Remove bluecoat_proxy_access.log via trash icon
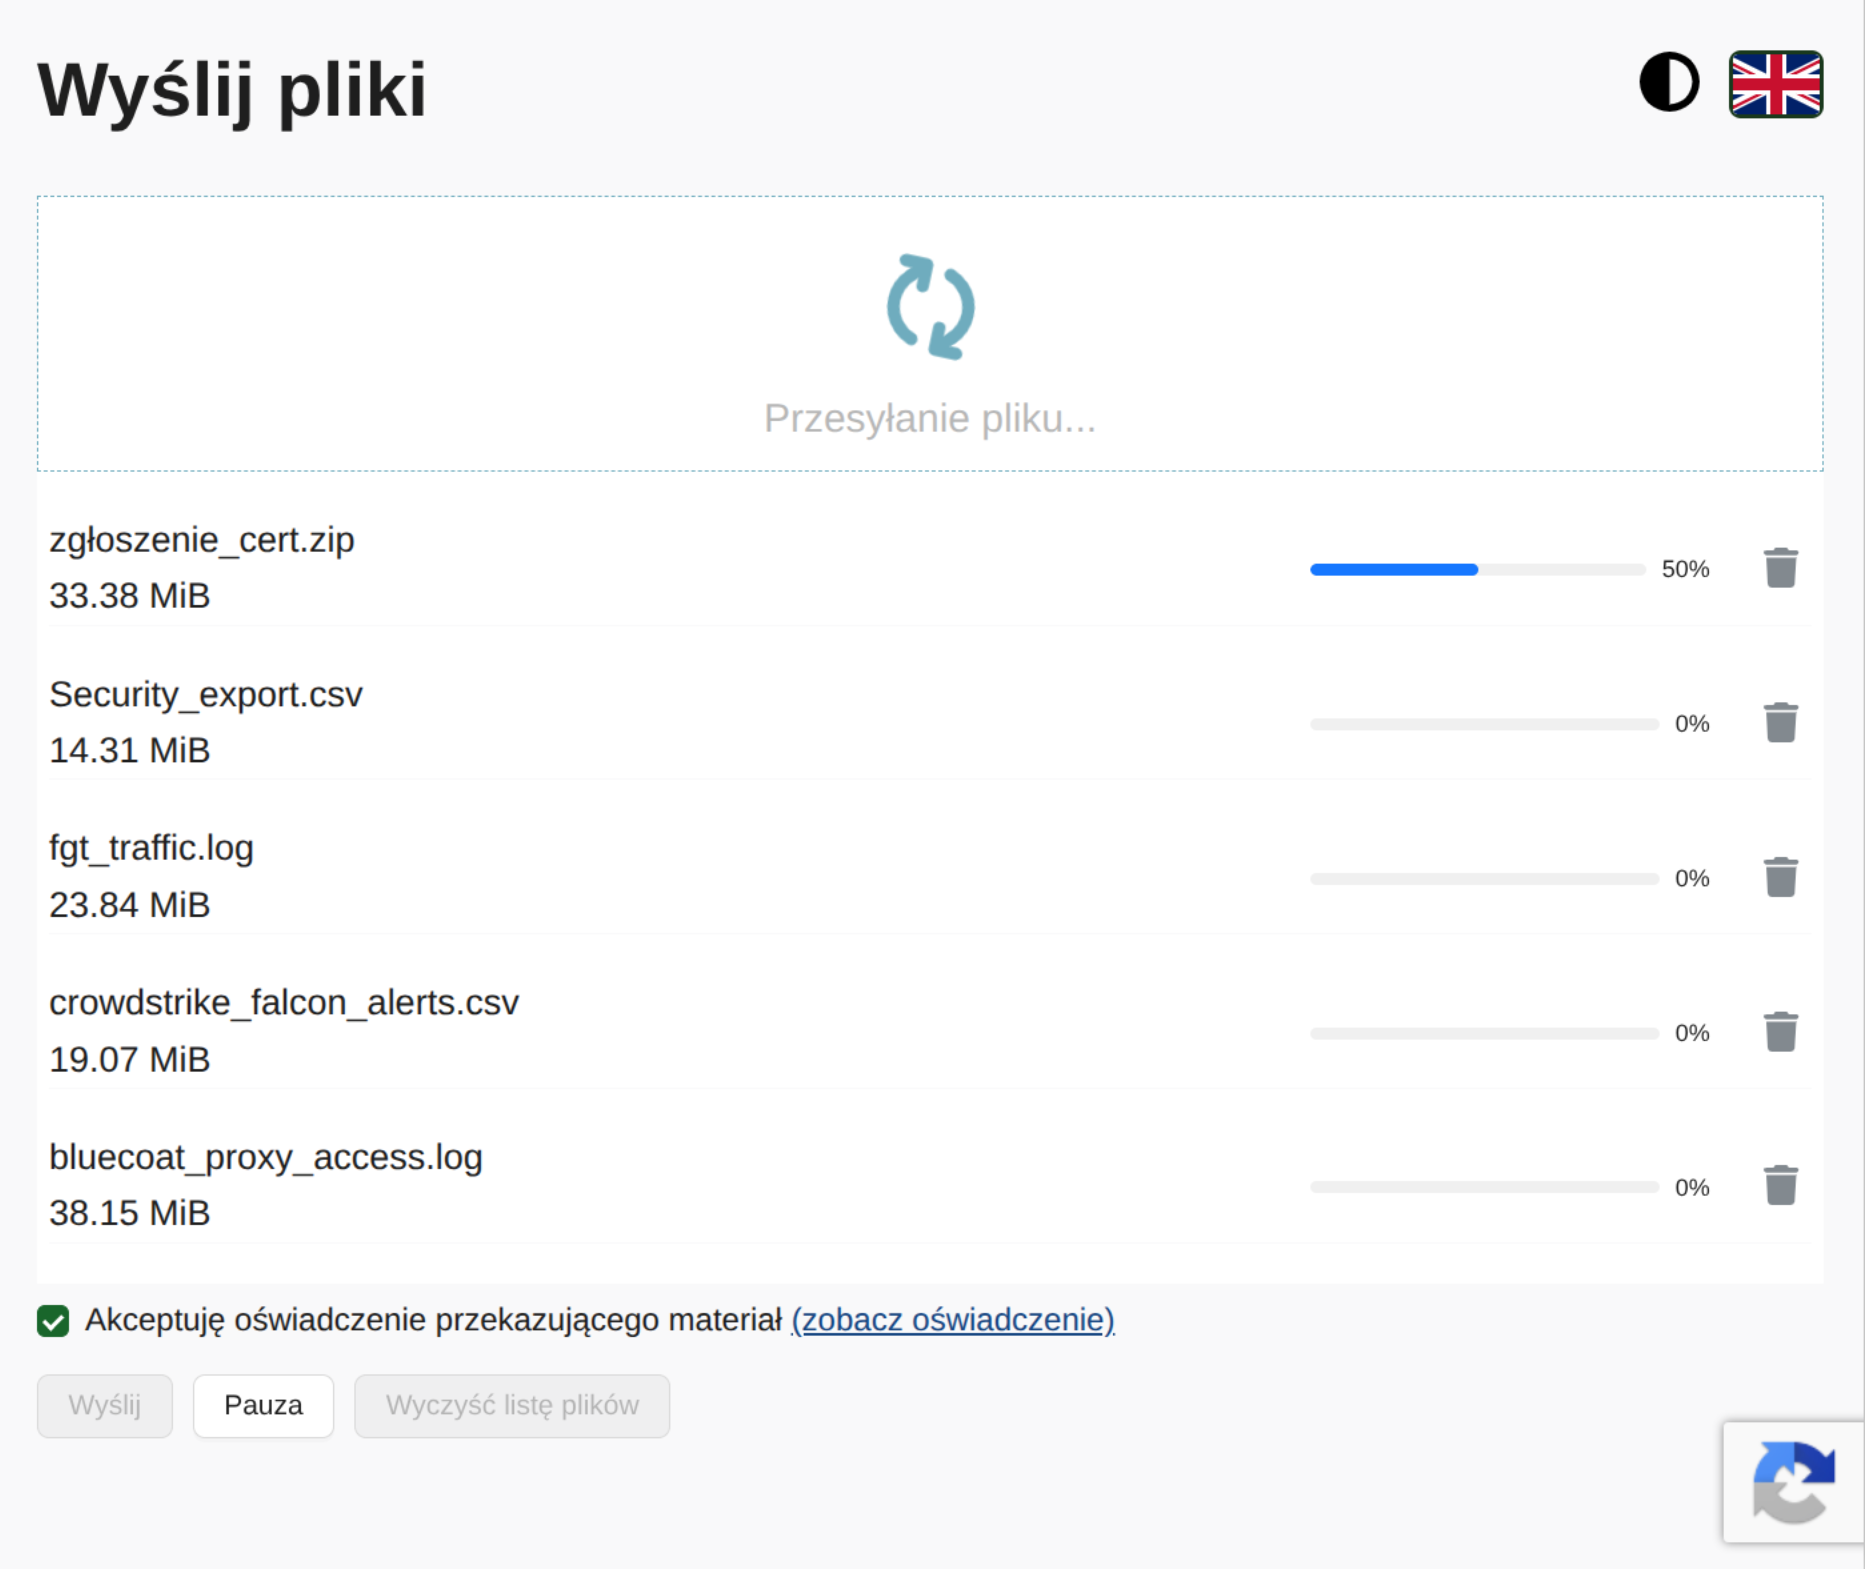The image size is (1865, 1569). [x=1781, y=1185]
